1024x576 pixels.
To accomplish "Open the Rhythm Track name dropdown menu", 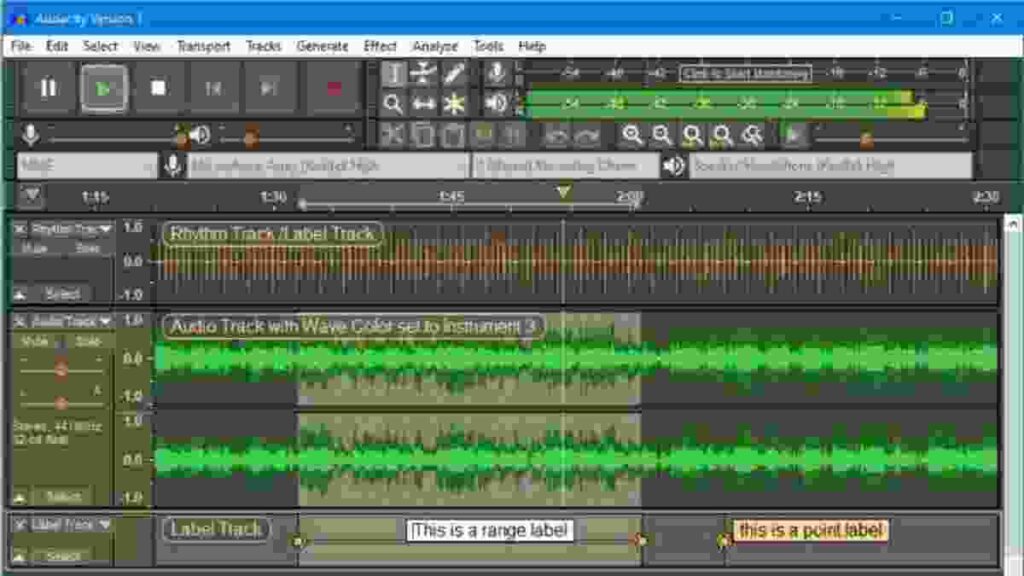I will point(72,229).
